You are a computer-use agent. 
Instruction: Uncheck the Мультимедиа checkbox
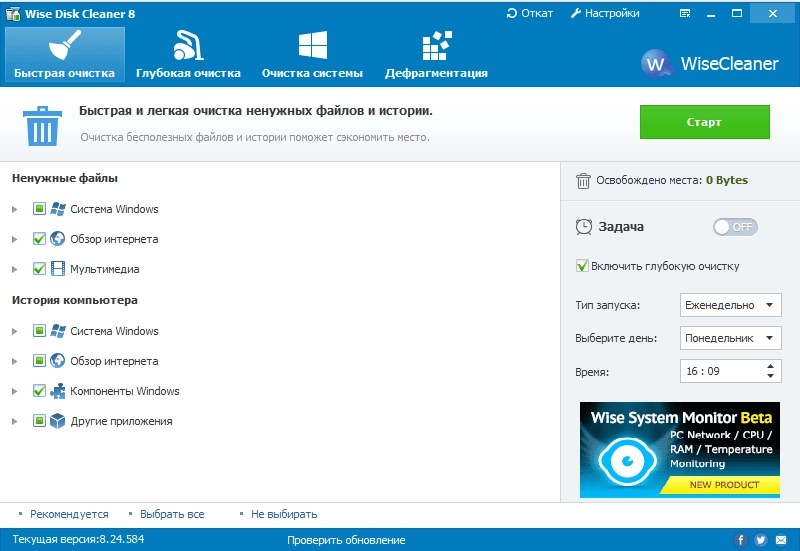tap(39, 269)
